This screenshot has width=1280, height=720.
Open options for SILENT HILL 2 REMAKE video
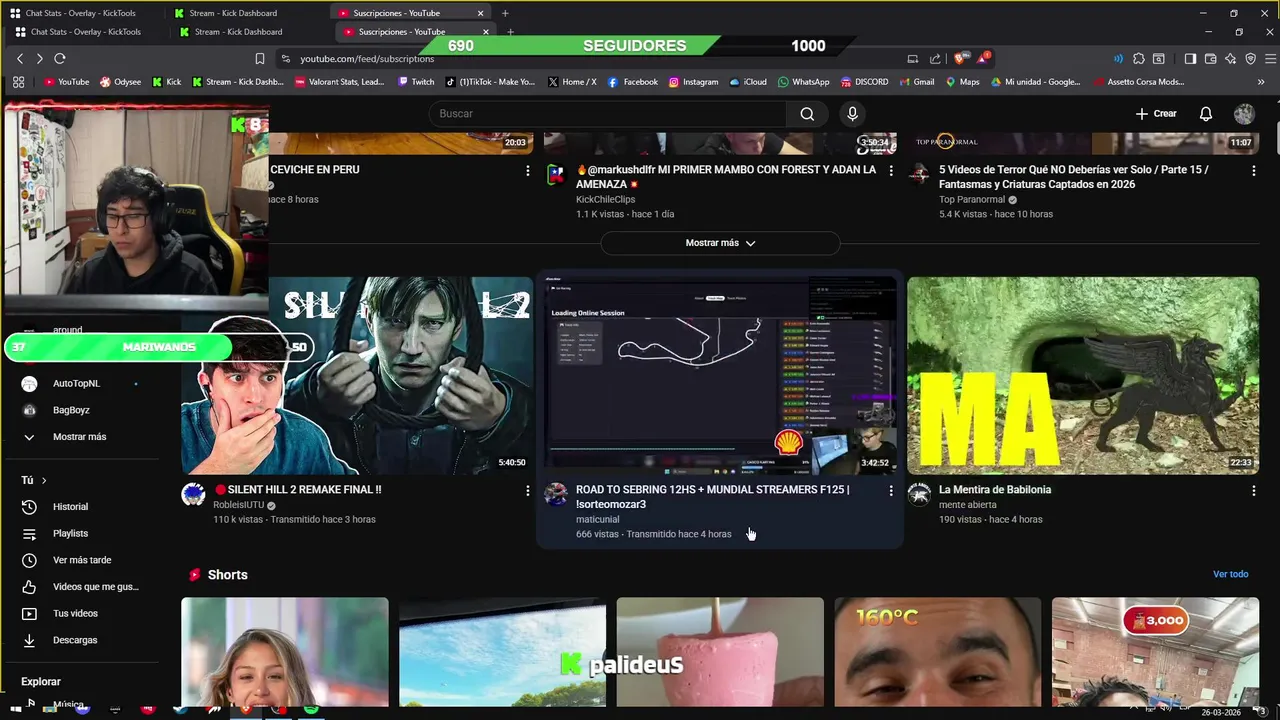[x=527, y=491]
